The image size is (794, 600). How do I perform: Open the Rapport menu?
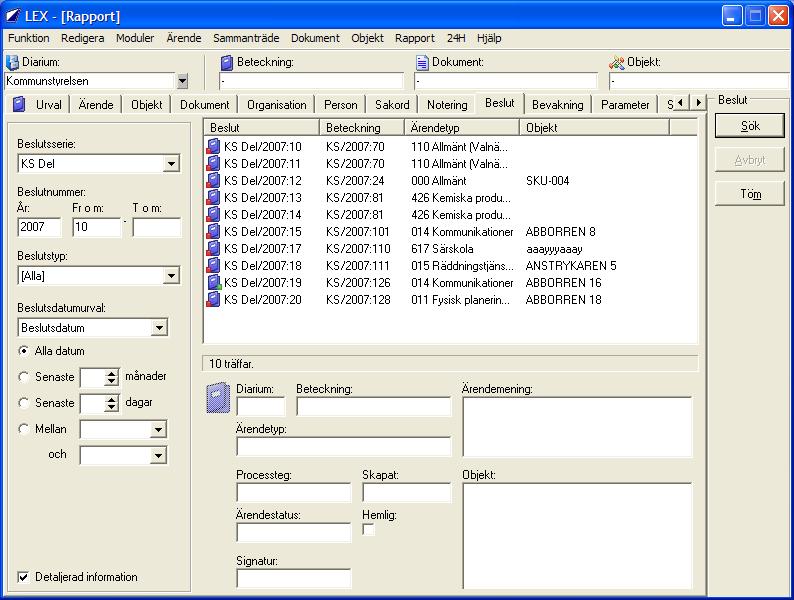415,38
